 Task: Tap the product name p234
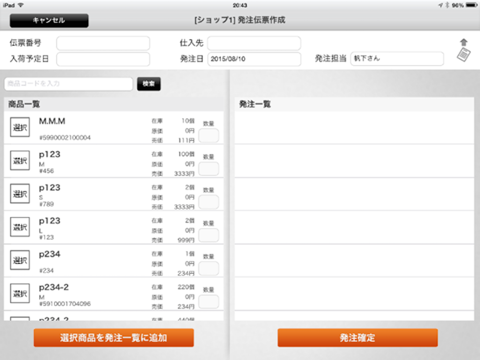pyautogui.click(x=50, y=254)
